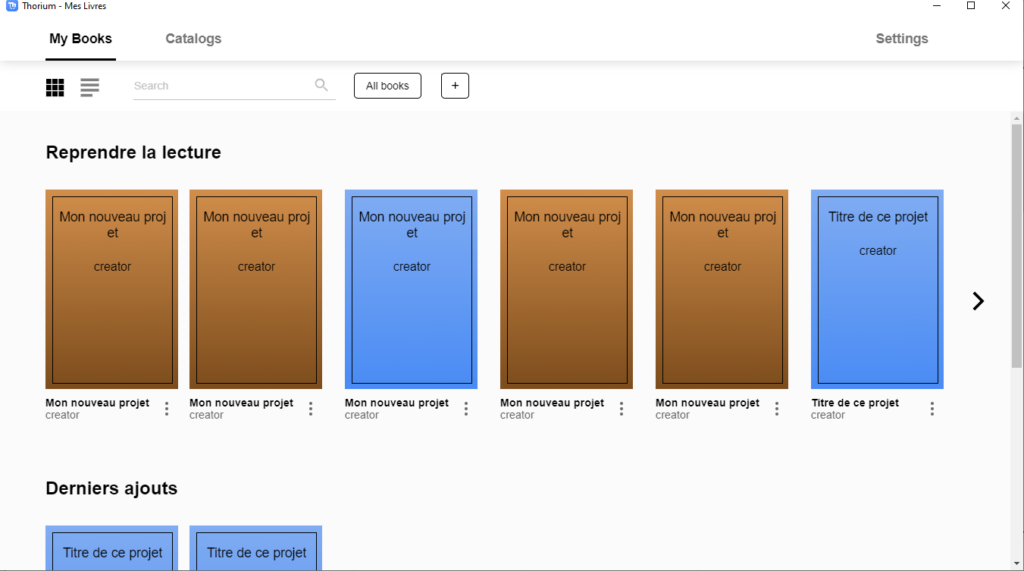Open options menu for second book

pos(311,409)
